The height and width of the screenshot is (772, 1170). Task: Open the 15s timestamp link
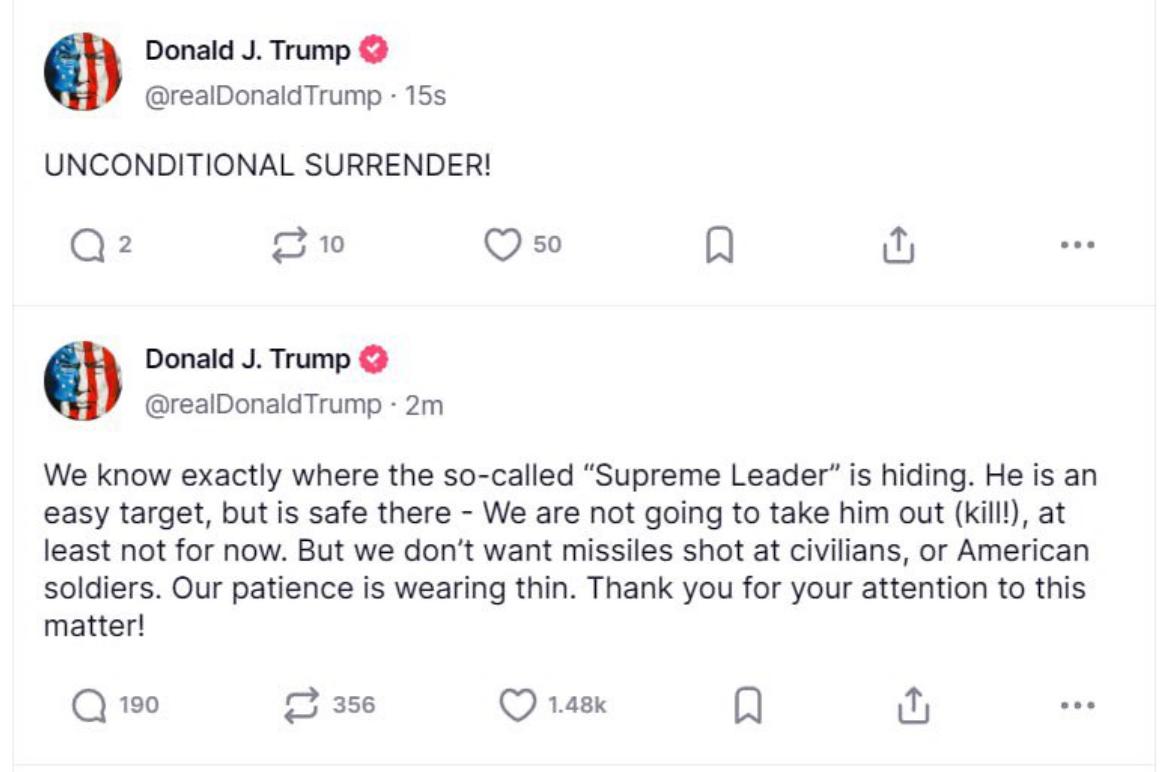pos(425,97)
